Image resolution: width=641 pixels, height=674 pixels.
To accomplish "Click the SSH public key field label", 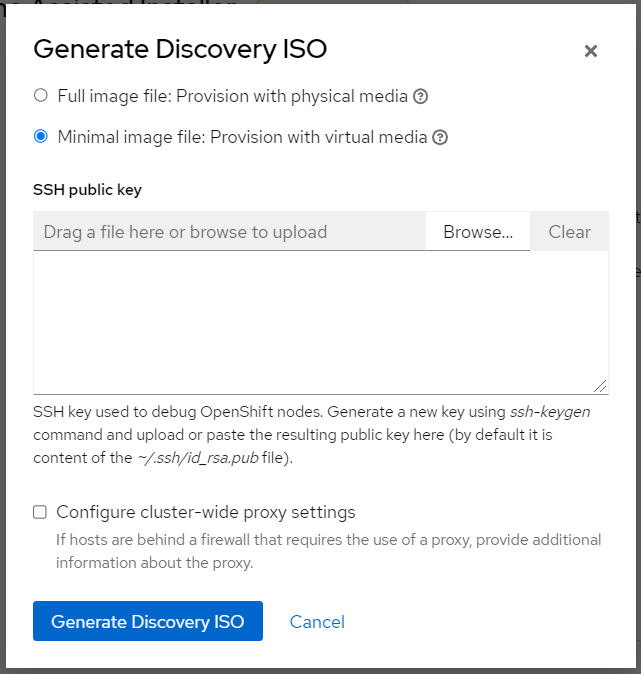I will 87,190.
